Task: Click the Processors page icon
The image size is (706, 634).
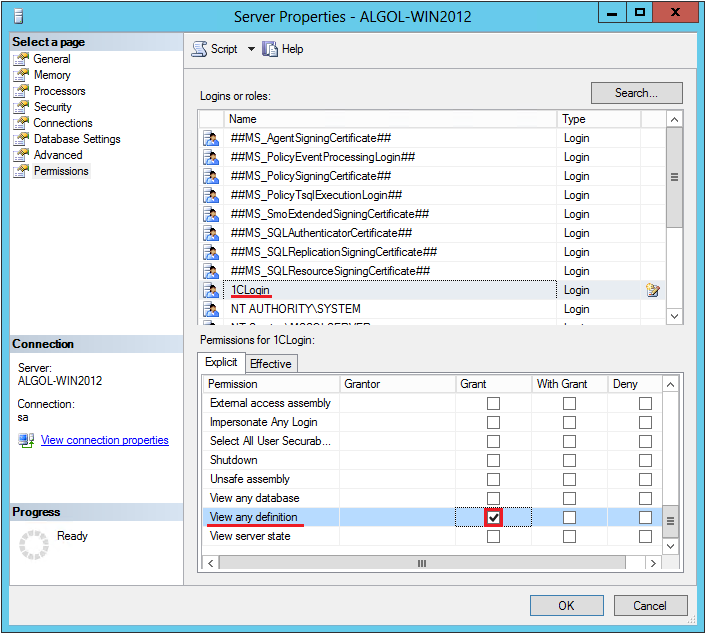Action: click(21, 91)
